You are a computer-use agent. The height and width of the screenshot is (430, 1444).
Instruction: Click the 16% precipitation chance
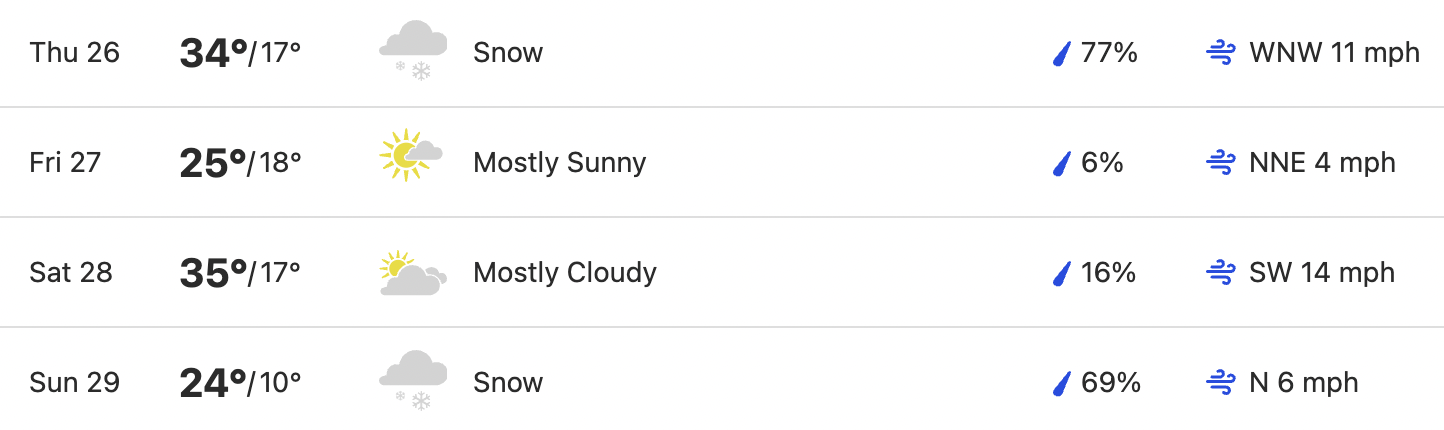tap(1109, 273)
